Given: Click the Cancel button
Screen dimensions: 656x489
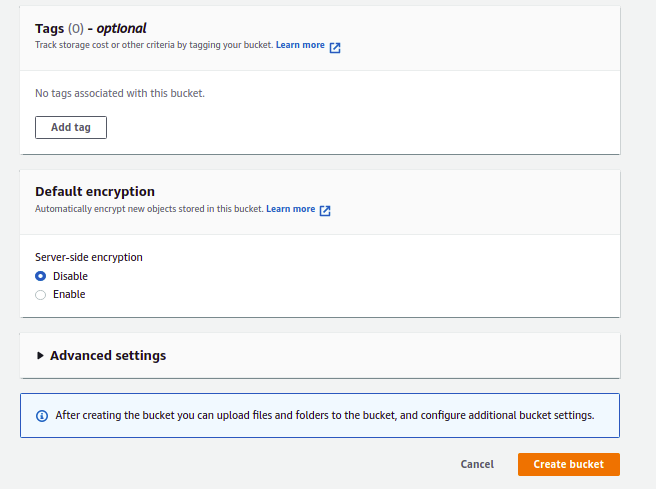Looking at the screenshot, I should pyautogui.click(x=477, y=464).
